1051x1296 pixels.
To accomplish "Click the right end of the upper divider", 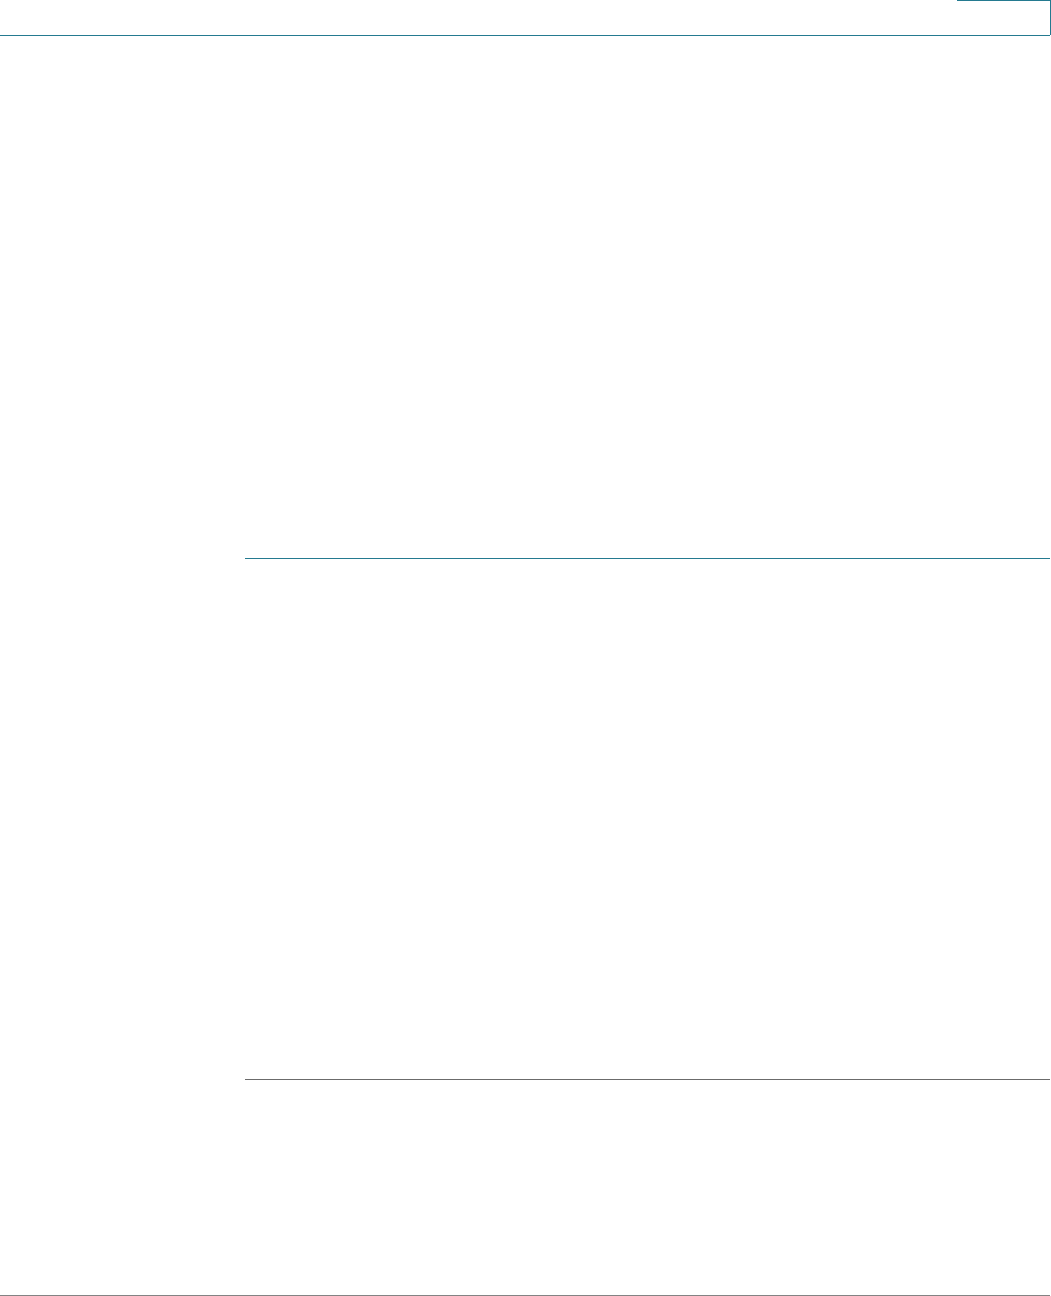I will click(x=1048, y=558).
